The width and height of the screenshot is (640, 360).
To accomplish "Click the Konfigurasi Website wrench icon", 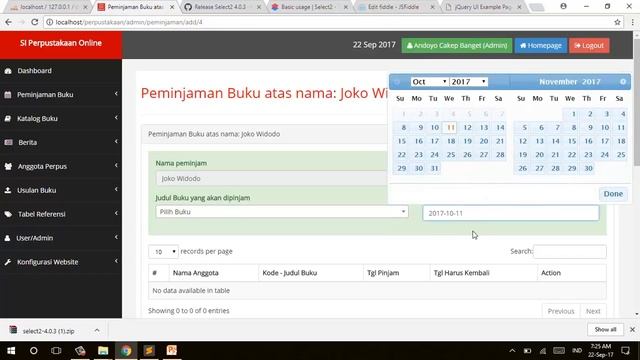I will (8, 262).
